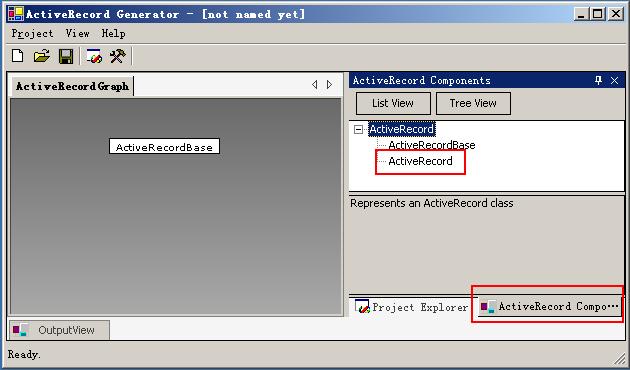Image resolution: width=630 pixels, height=370 pixels.
Task: Click the 'Ready.' status bar text
Action: 24,354
